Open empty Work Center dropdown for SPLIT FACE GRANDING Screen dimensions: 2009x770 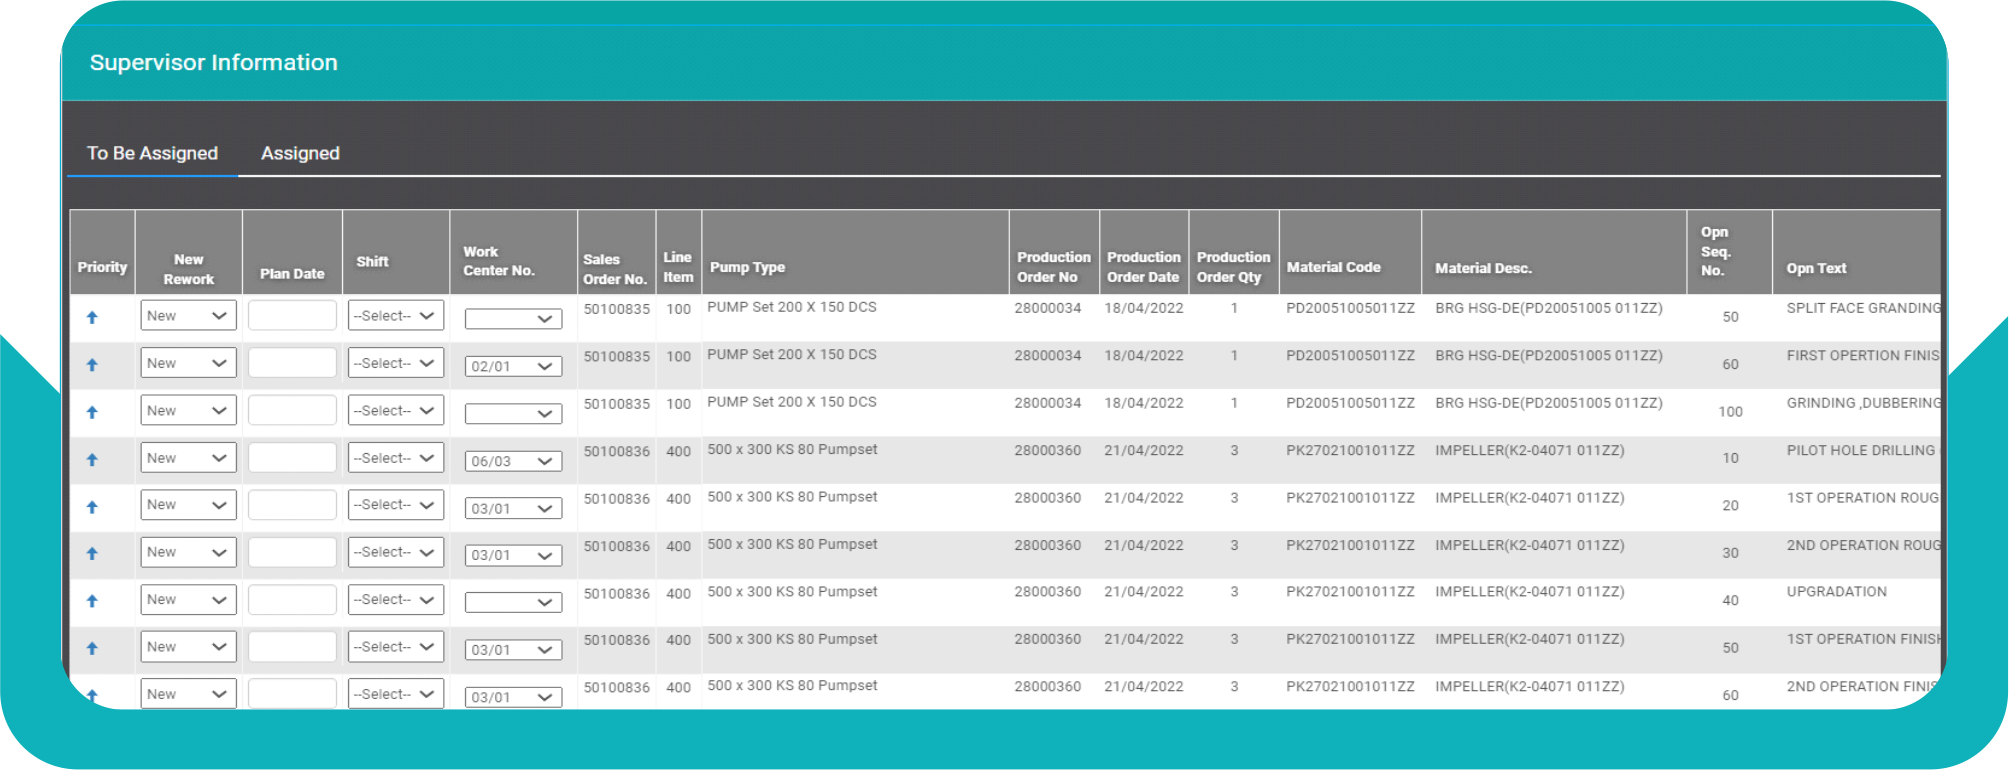(x=513, y=318)
